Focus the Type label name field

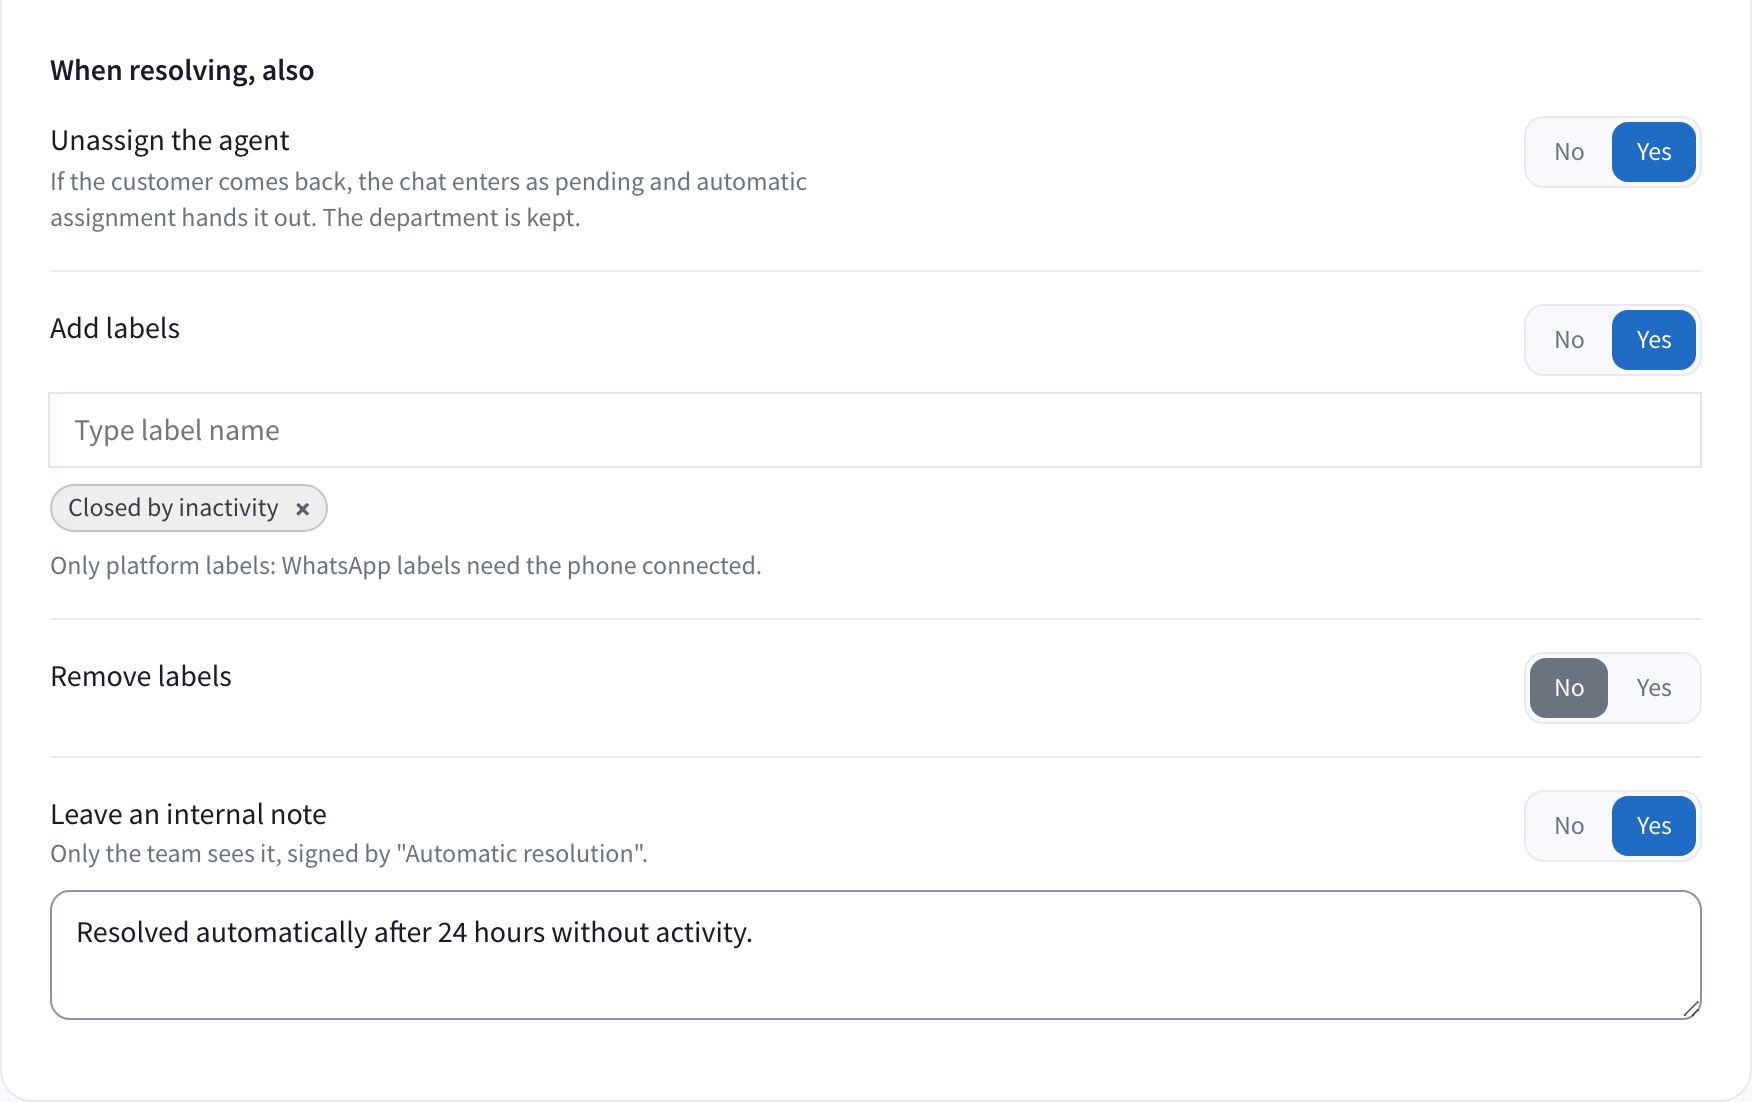875,430
